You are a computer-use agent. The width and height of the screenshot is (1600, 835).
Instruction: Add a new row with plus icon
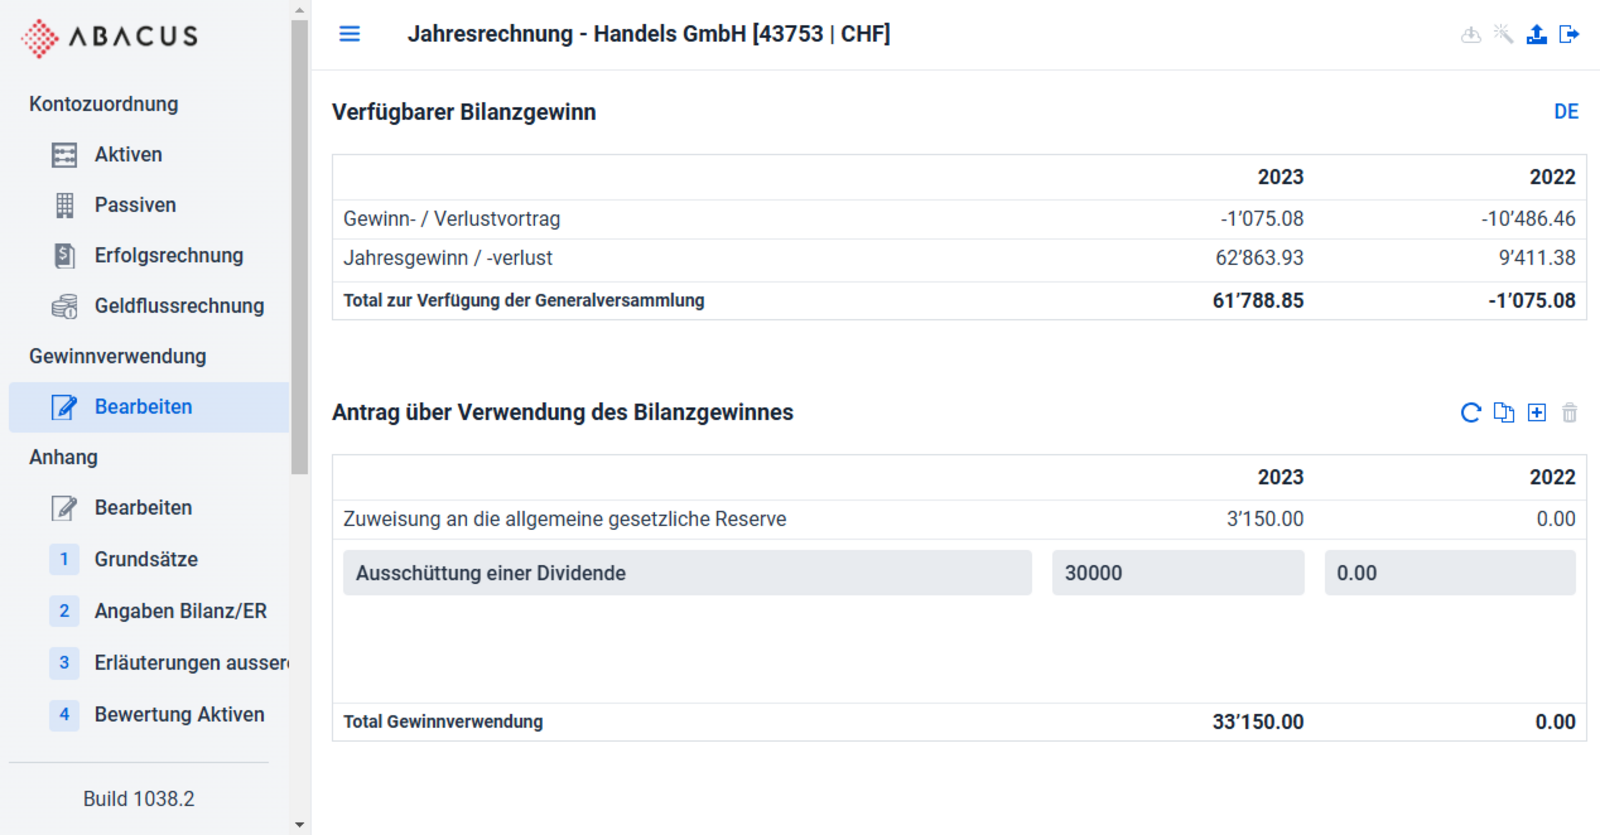click(1537, 412)
